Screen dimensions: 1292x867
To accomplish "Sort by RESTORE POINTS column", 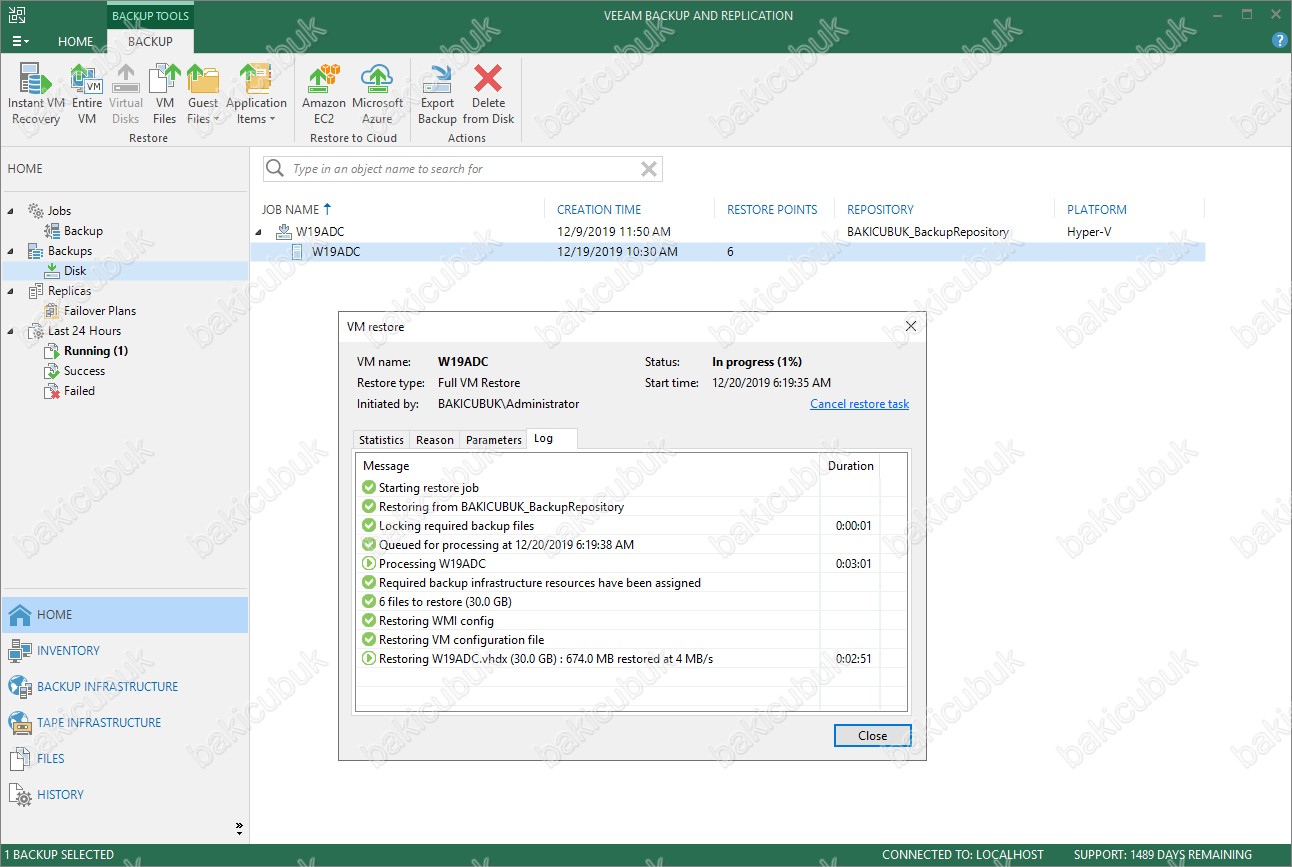I will pos(772,209).
